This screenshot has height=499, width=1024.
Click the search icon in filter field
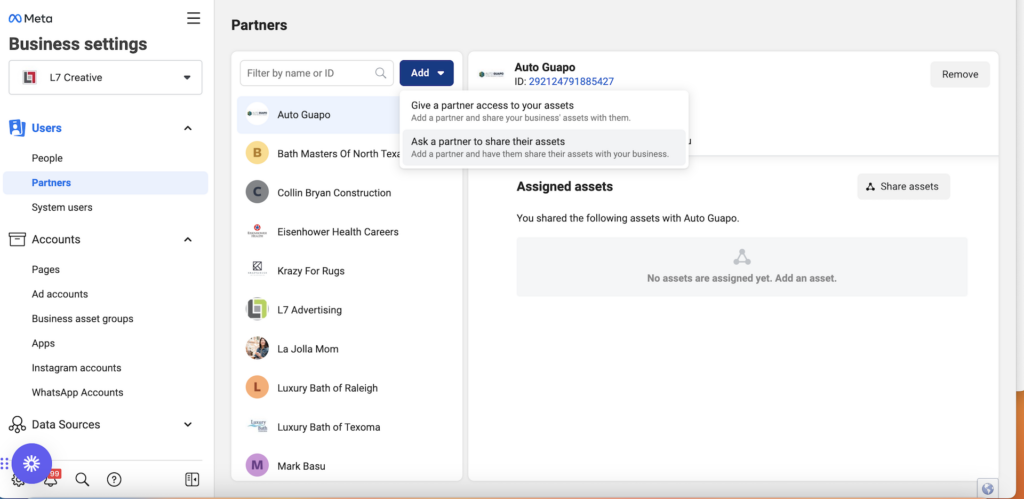(x=380, y=73)
